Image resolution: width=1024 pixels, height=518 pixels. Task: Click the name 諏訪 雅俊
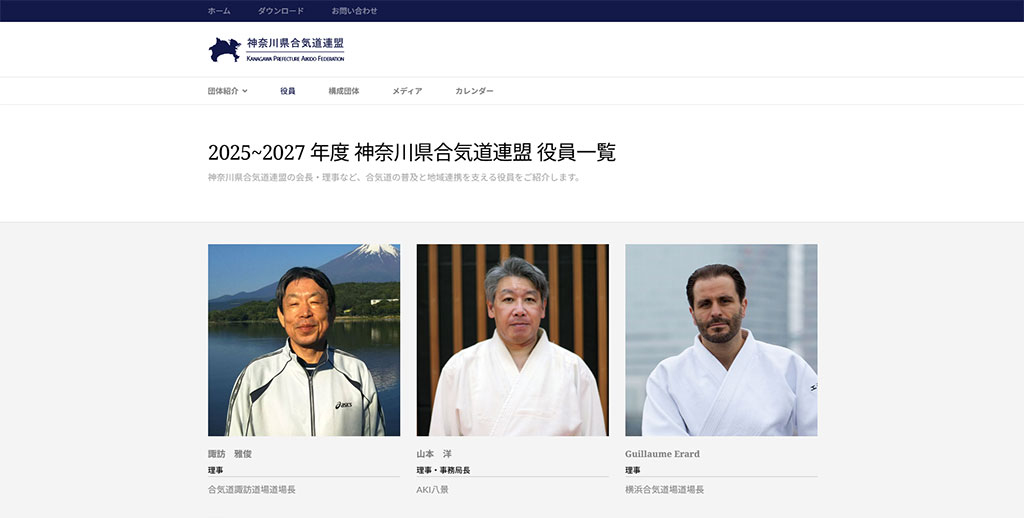(230, 454)
